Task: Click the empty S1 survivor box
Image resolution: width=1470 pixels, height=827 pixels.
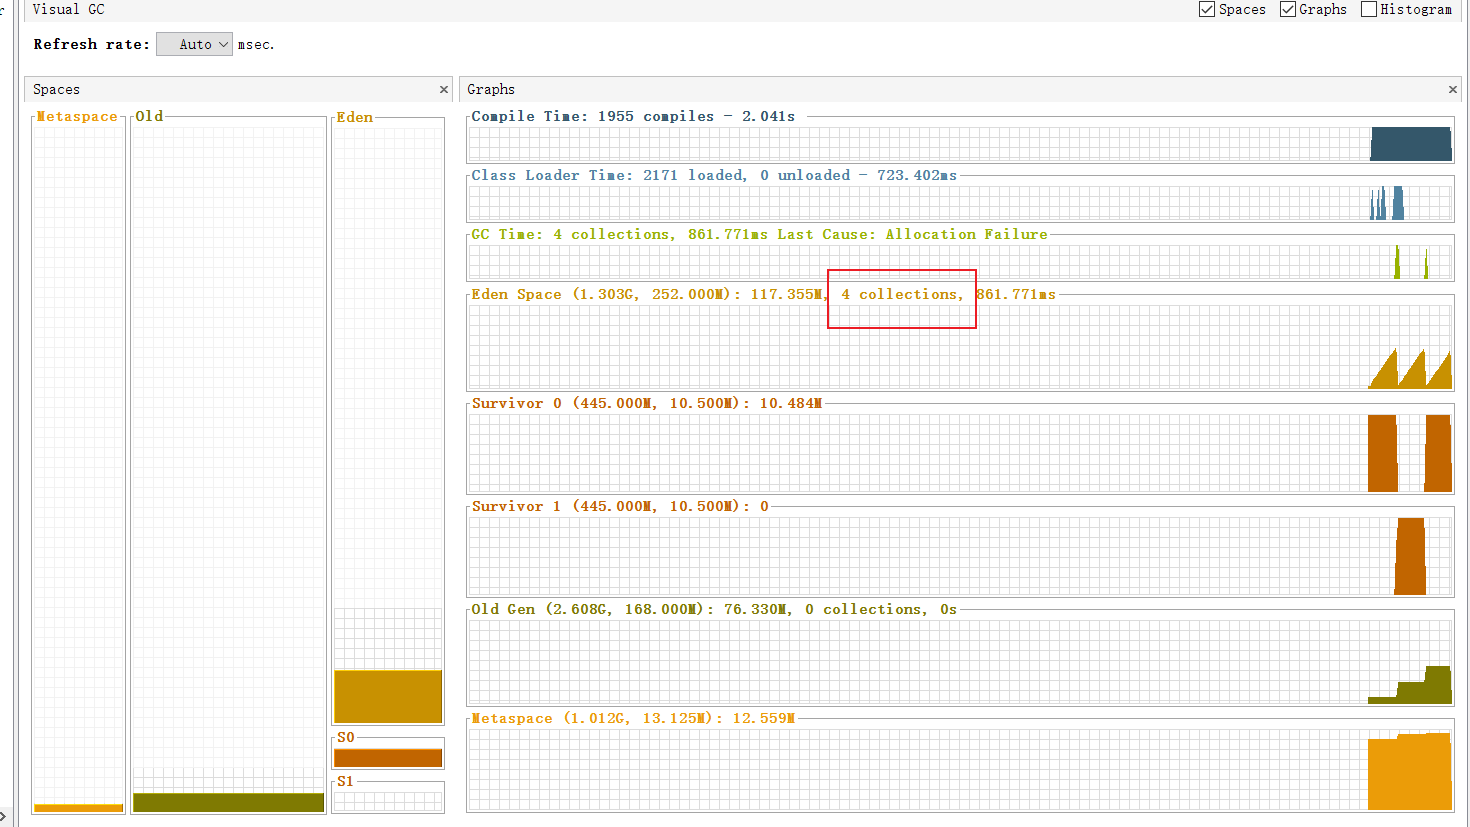Action: click(x=388, y=801)
